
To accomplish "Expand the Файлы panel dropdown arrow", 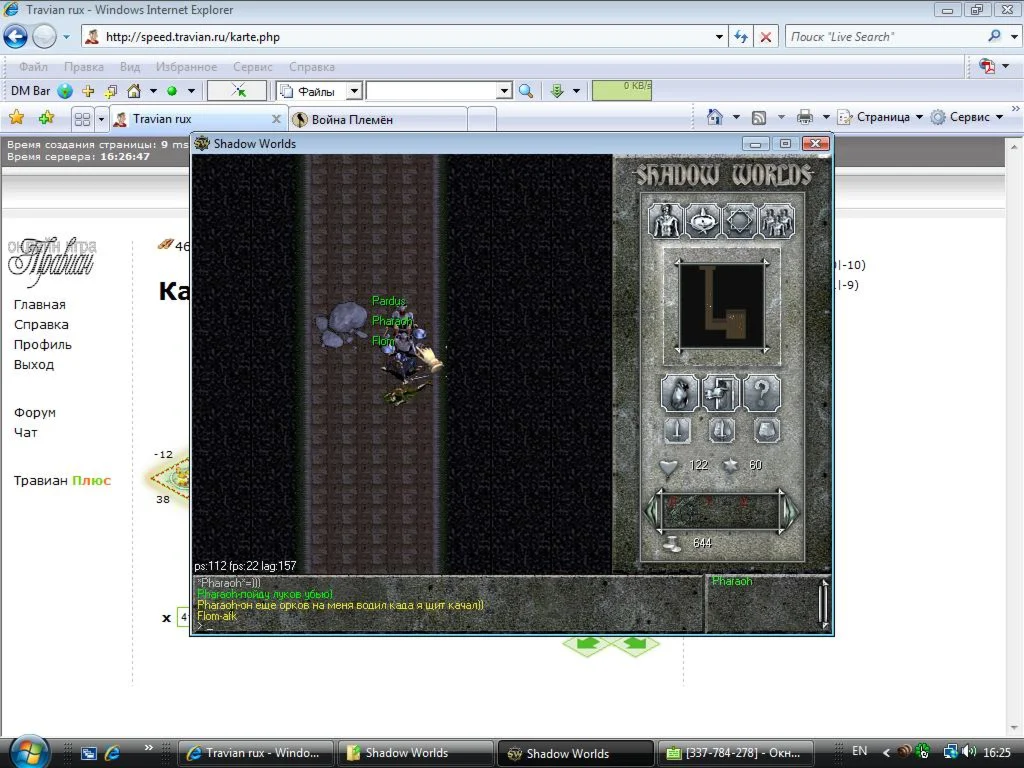I will click(354, 90).
